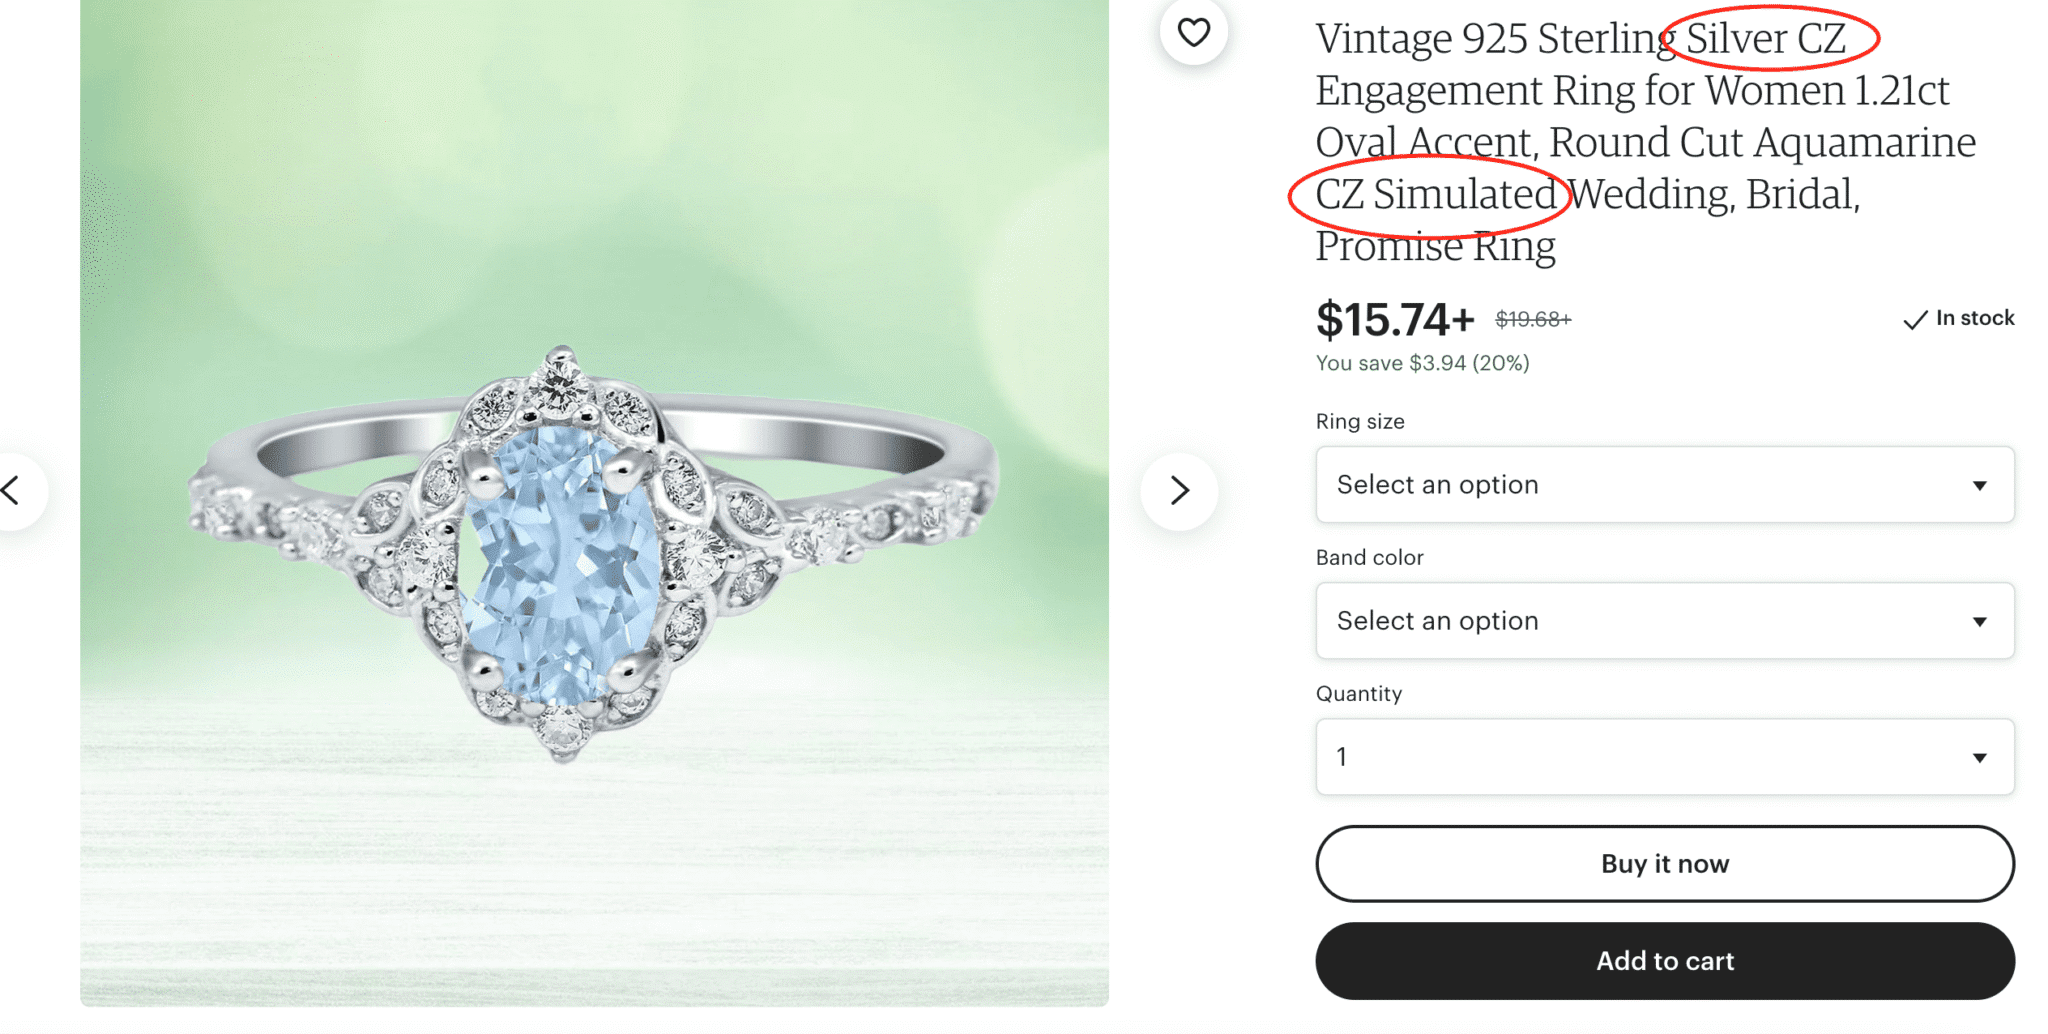This screenshot has width=2048, height=1034.
Task: Click the Band color dropdown chevron
Action: 1981,621
